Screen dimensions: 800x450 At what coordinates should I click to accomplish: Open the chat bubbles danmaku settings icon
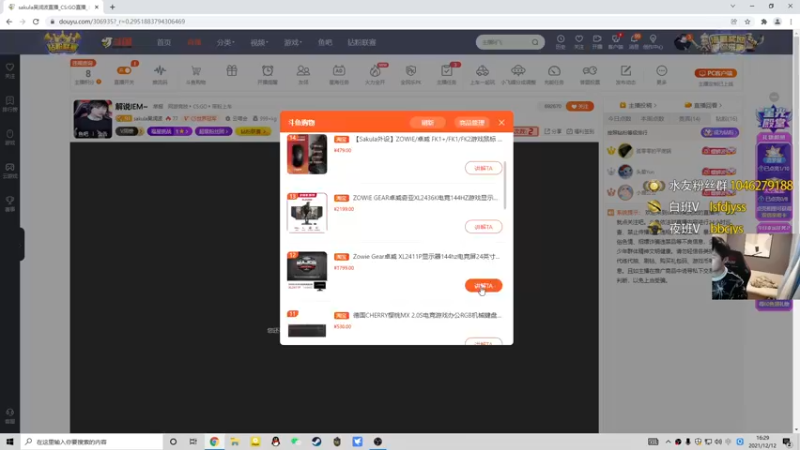click(590, 71)
